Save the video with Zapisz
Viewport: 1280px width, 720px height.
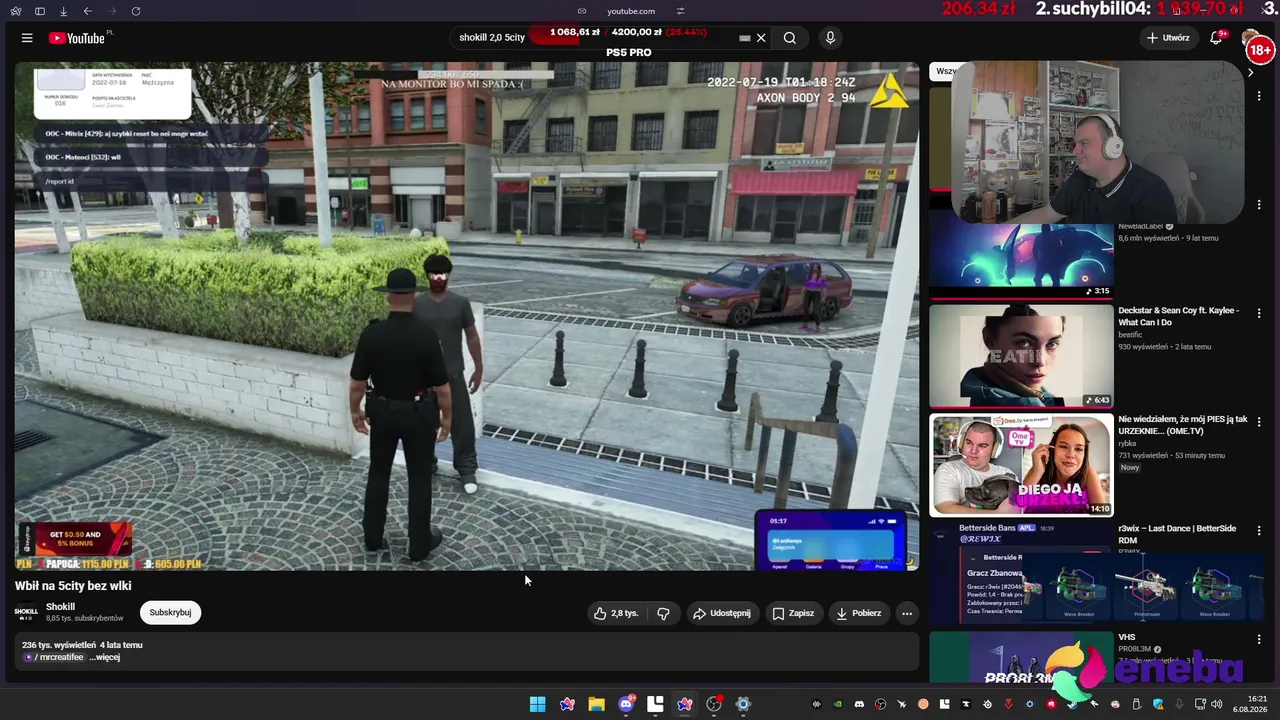(x=793, y=613)
